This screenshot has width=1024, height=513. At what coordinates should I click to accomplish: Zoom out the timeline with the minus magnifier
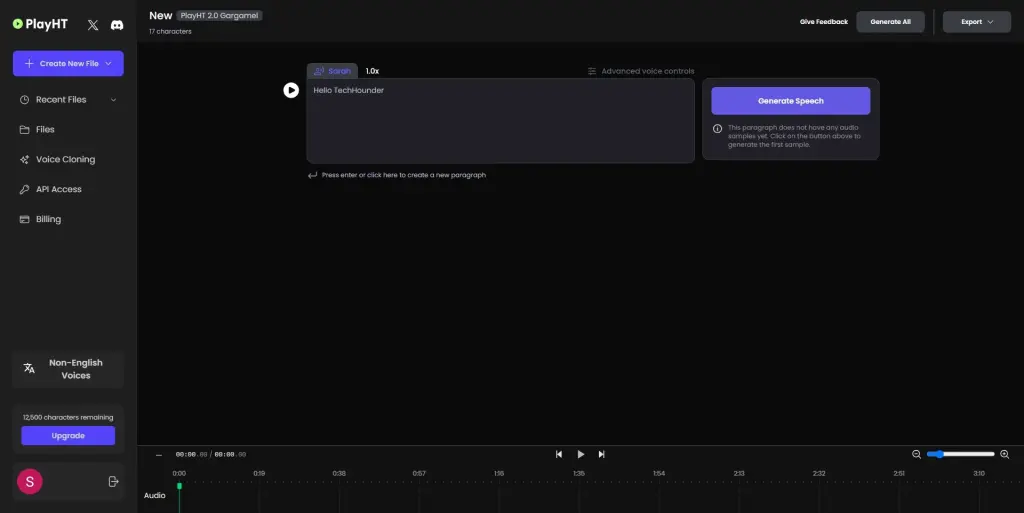click(916, 454)
